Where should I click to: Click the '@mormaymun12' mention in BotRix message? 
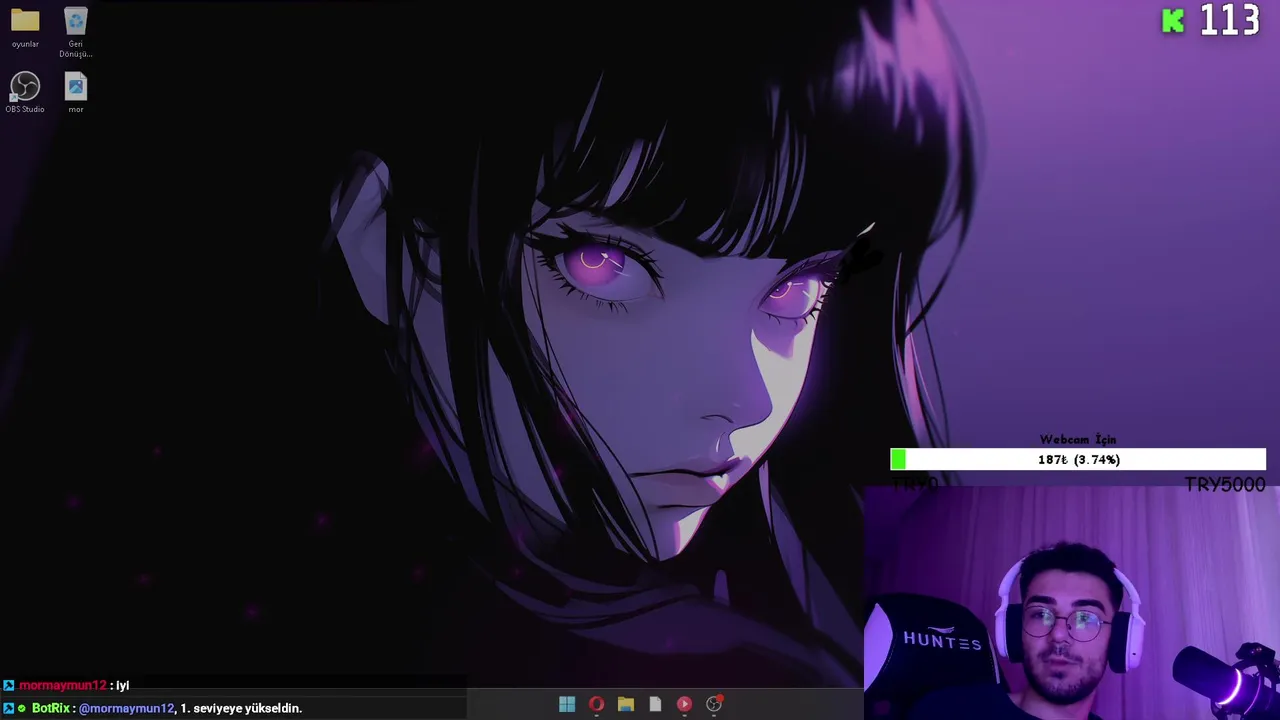(126, 708)
